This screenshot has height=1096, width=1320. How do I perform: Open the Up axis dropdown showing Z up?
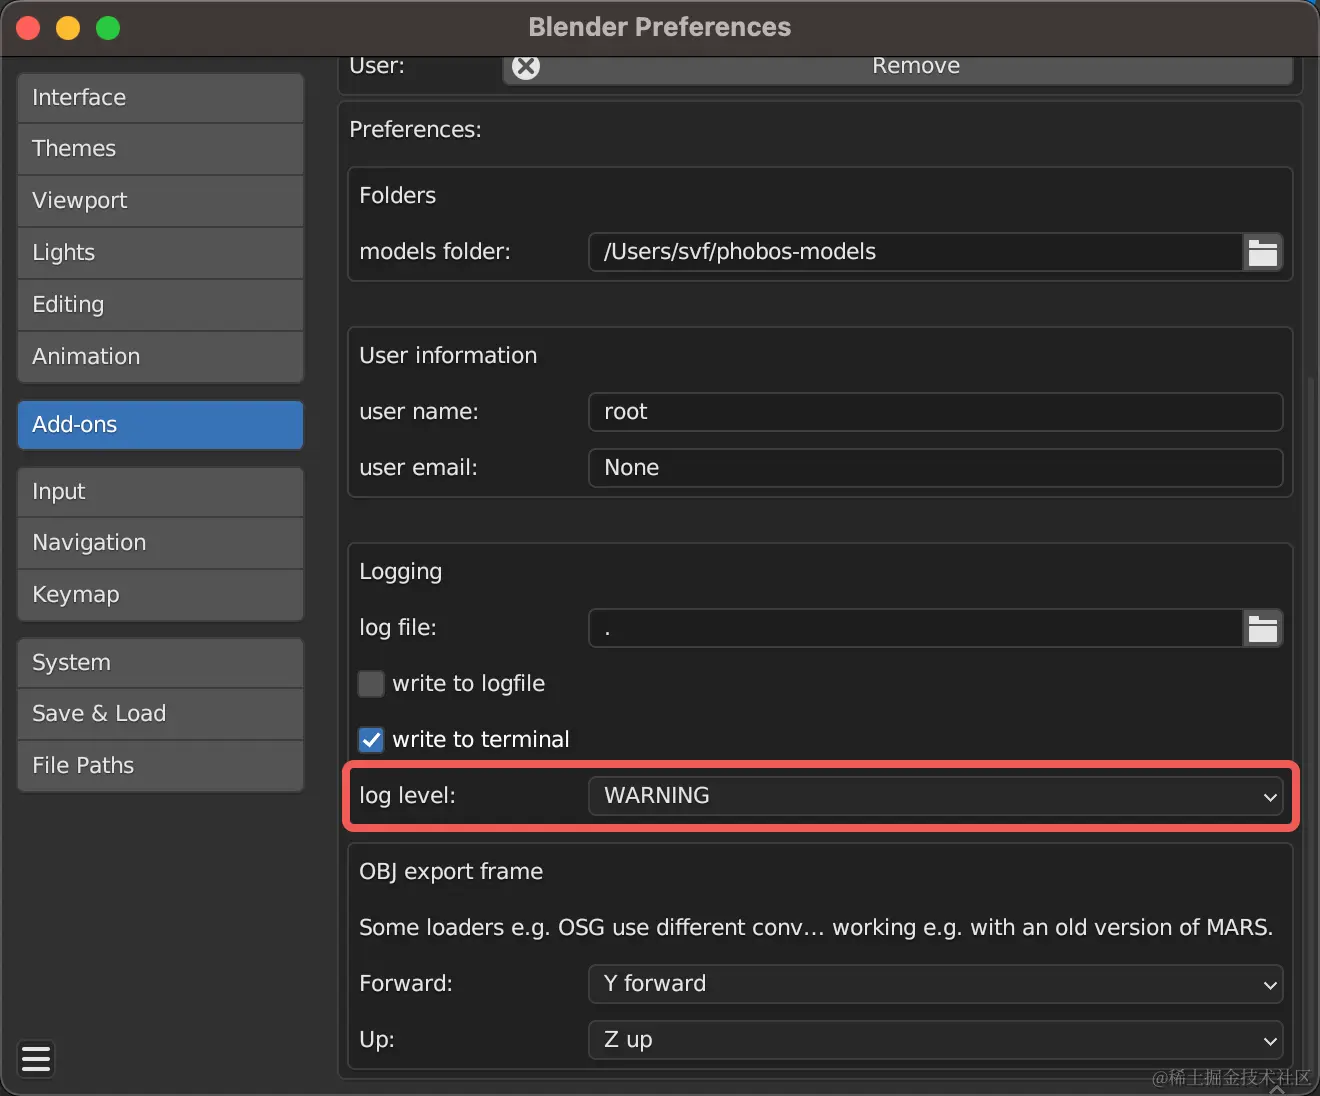[x=935, y=1040]
